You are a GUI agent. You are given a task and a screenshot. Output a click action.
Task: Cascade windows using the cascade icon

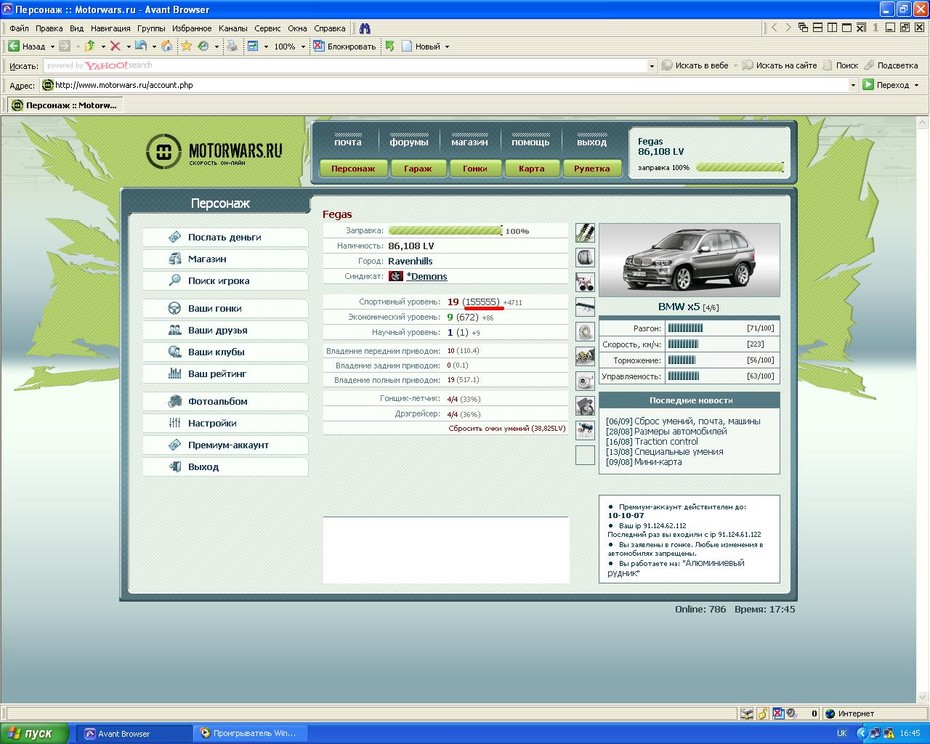(803, 27)
